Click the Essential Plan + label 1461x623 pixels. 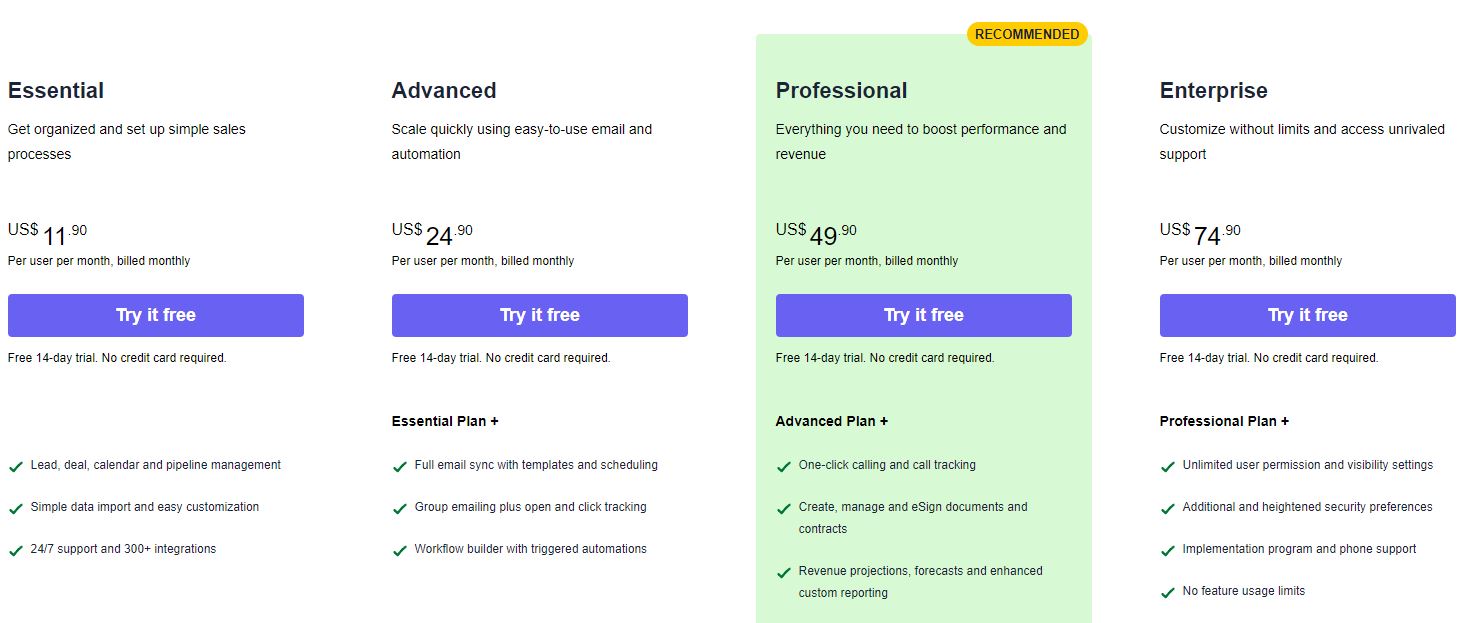(x=445, y=421)
